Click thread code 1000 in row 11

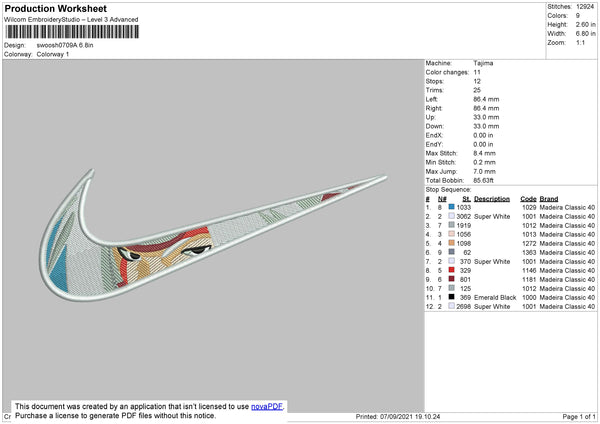pyautogui.click(x=529, y=297)
